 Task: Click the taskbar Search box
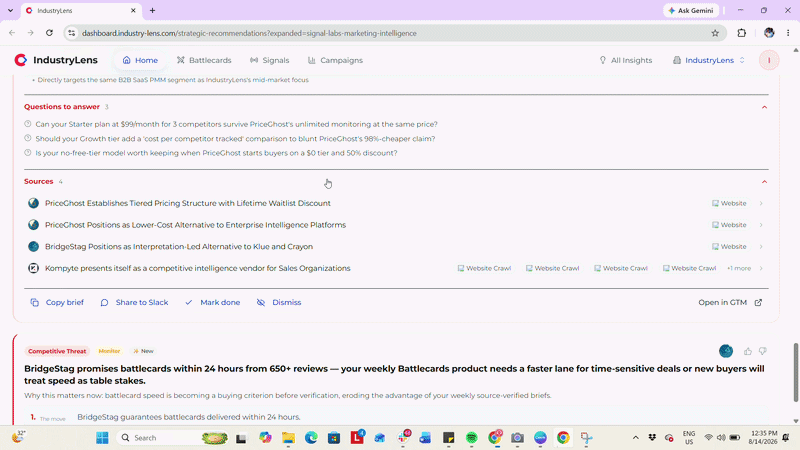[172, 438]
